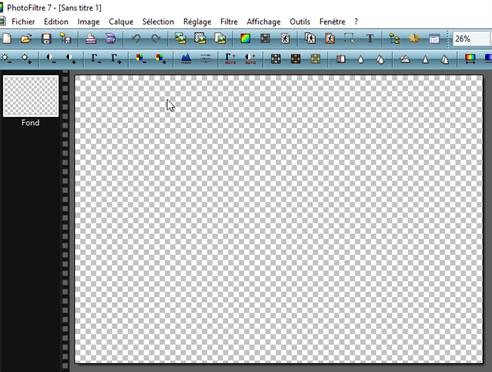Click the Save As icon

point(66,39)
